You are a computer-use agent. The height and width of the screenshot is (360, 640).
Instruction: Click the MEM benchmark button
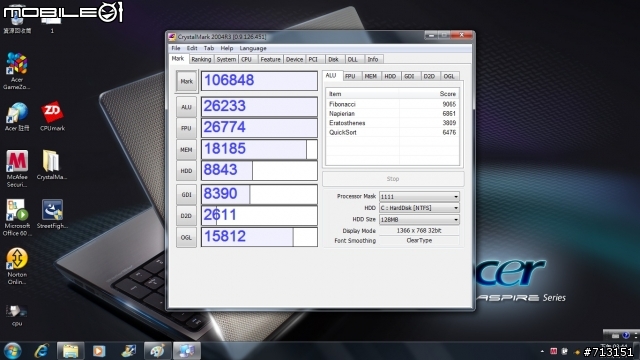click(186, 150)
